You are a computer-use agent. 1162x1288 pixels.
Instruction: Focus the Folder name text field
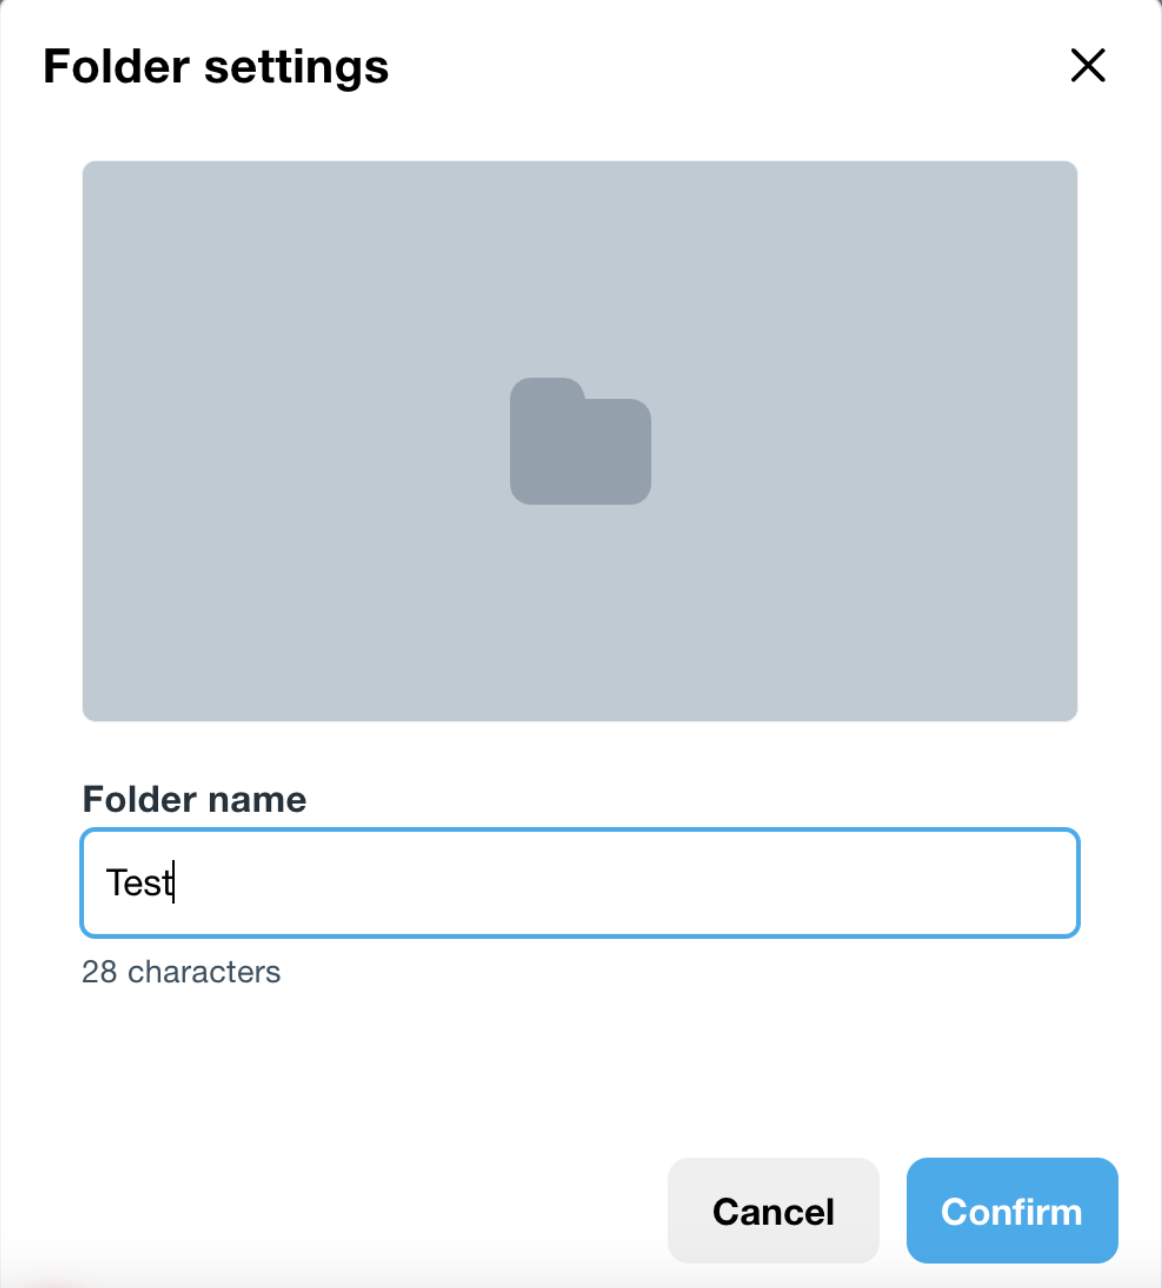pos(580,883)
